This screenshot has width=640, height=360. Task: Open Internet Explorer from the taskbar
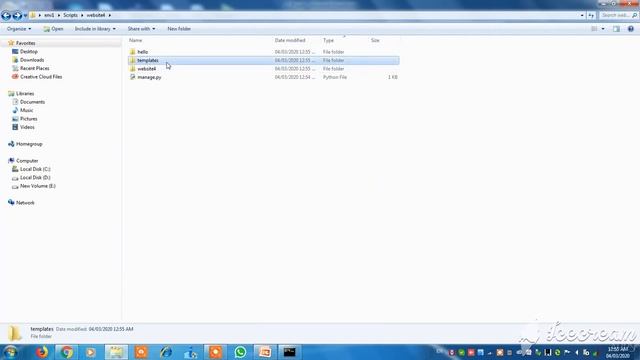tap(166, 352)
